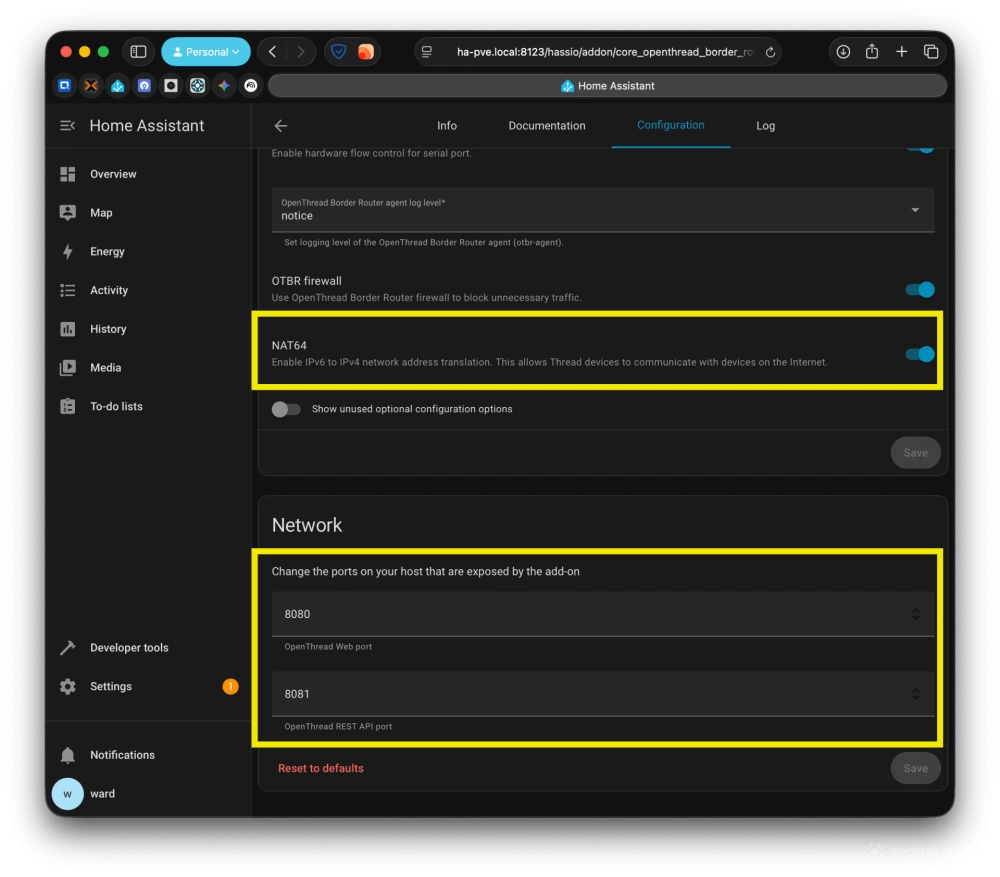Open the History chart icon
The height and width of the screenshot is (877, 1000).
(x=68, y=329)
